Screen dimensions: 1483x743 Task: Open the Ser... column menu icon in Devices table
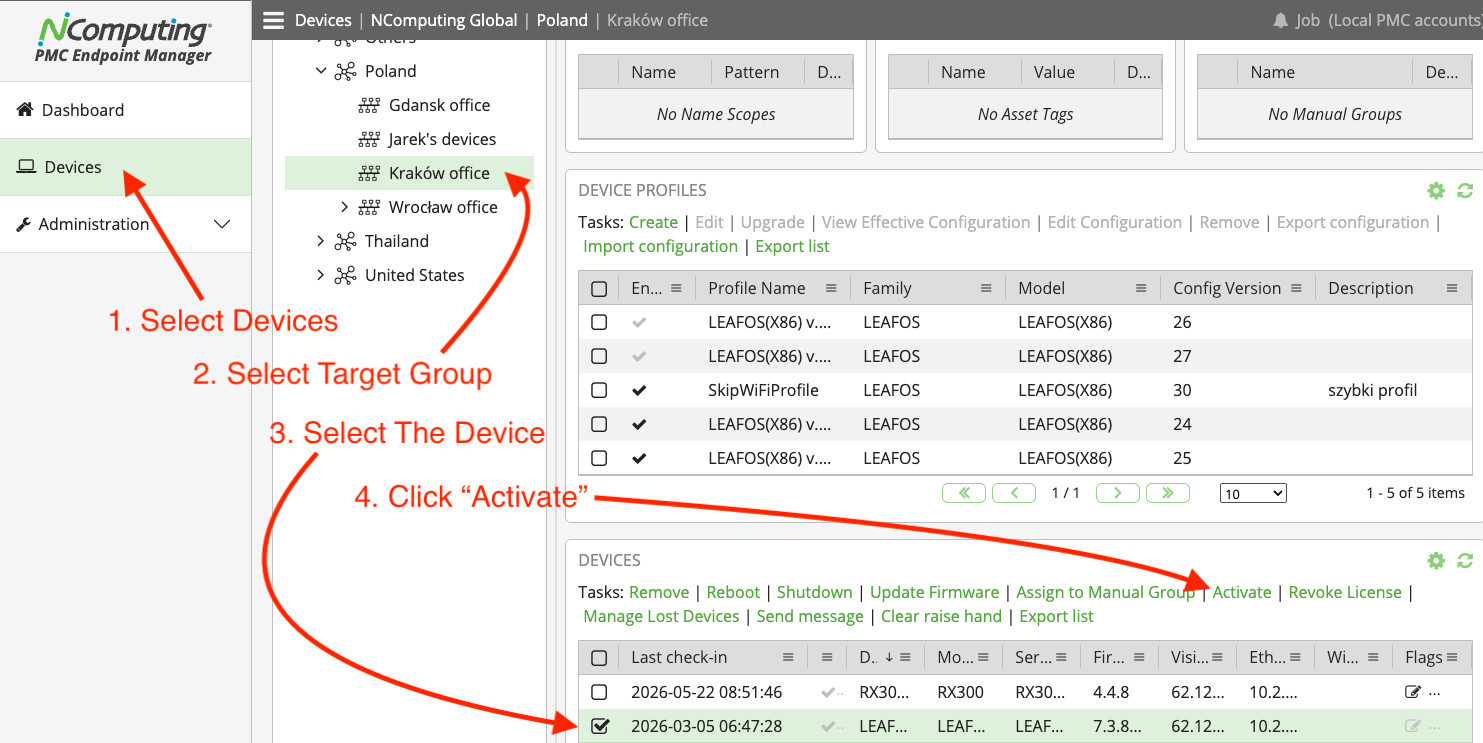tap(1063, 658)
